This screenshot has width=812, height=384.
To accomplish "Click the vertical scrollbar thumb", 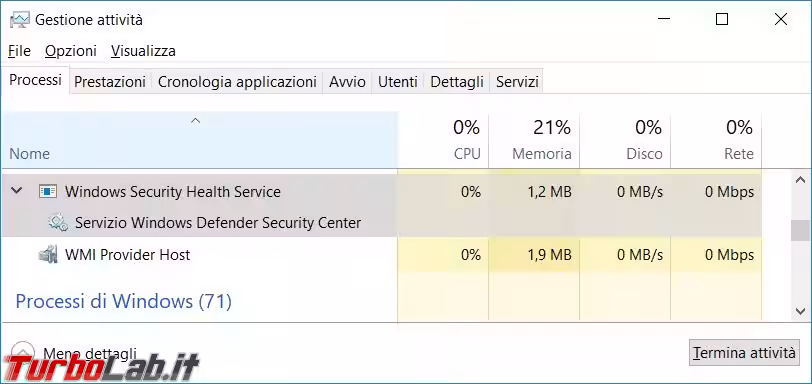I will pos(801,231).
